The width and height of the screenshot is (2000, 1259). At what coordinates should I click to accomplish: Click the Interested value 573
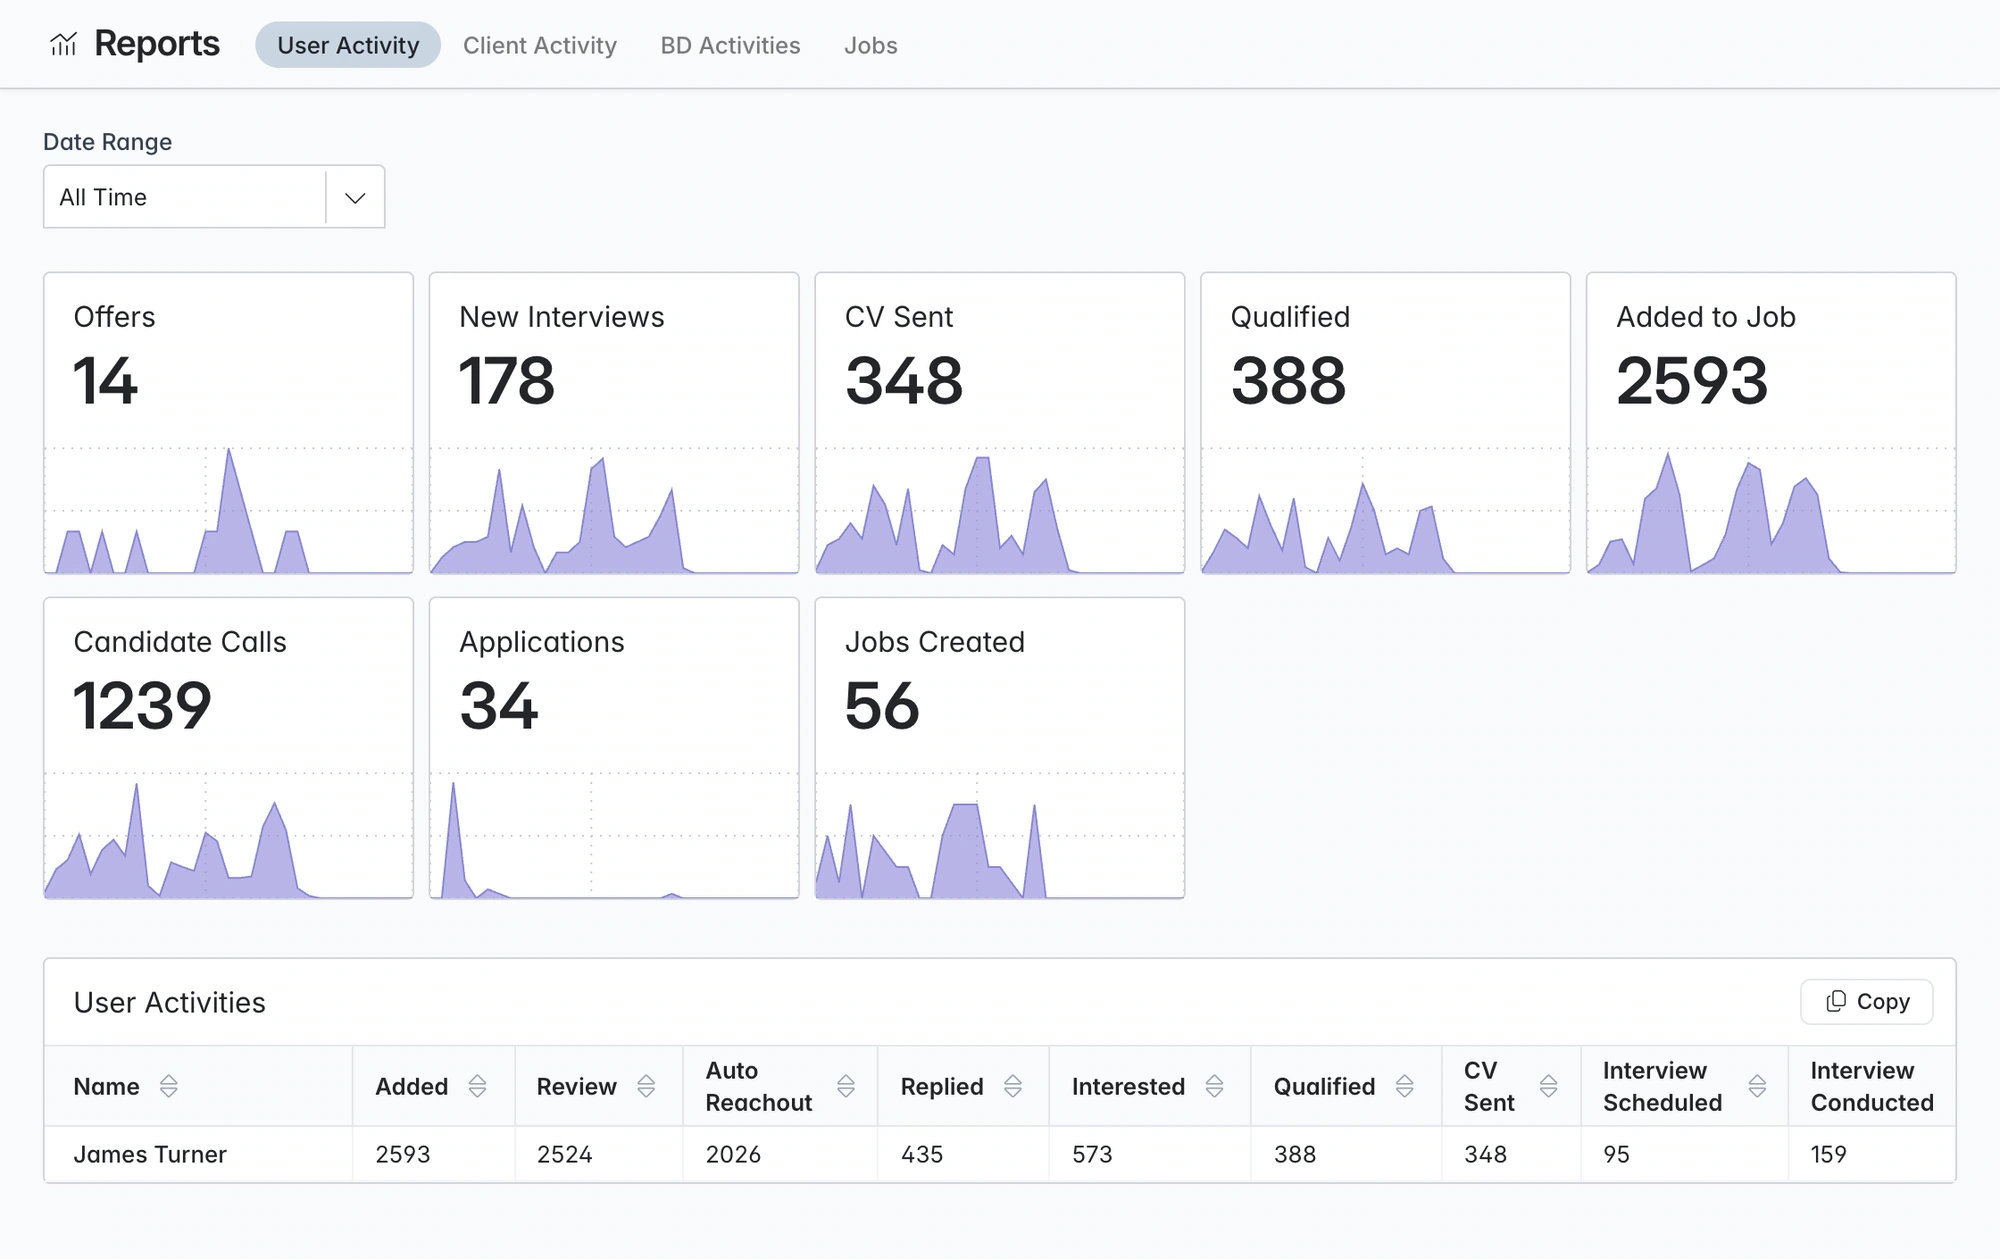click(x=1092, y=1154)
